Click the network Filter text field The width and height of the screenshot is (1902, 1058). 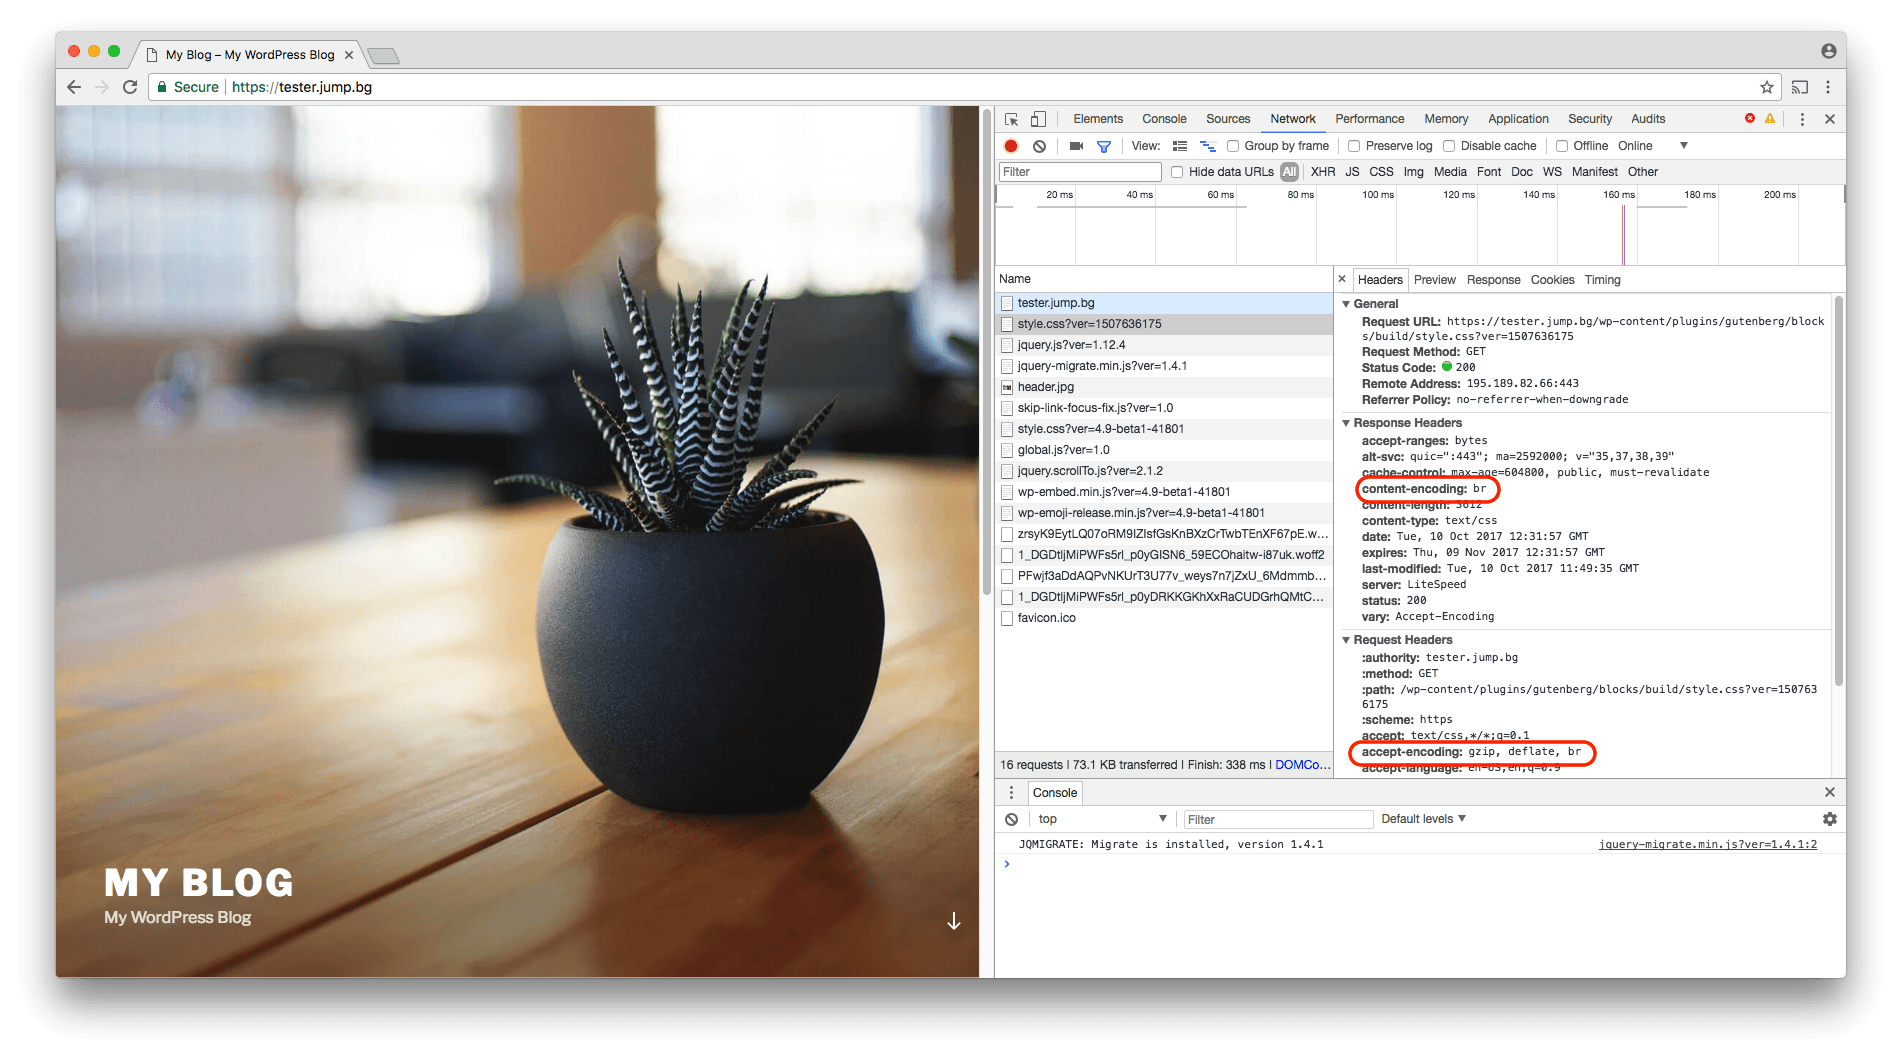(x=1080, y=172)
